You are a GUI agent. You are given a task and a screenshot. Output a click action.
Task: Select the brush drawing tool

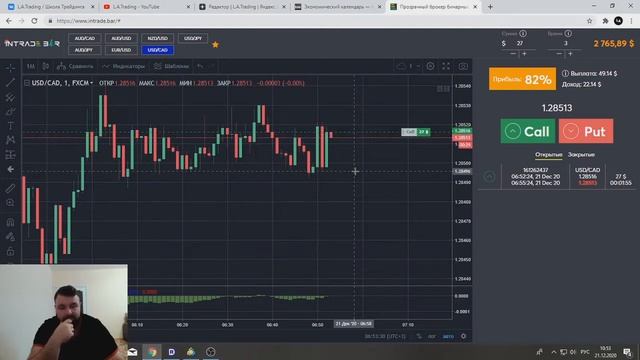[10, 111]
